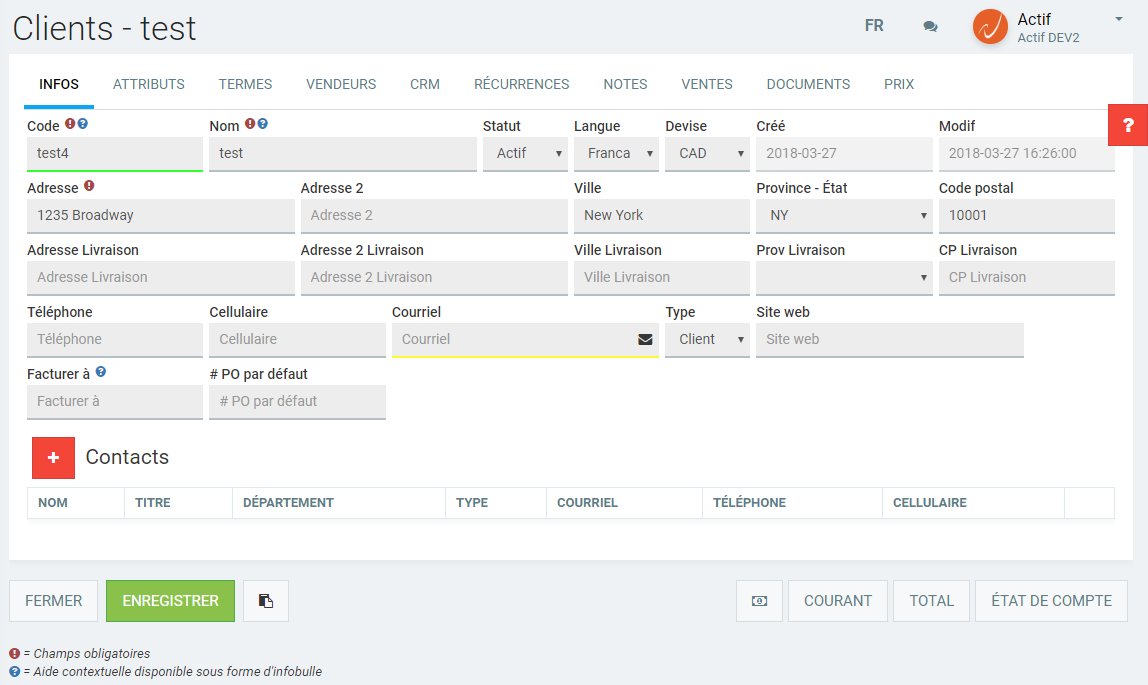The height and width of the screenshot is (685, 1148).
Task: Switch to the Attributs tab
Action: pos(148,85)
